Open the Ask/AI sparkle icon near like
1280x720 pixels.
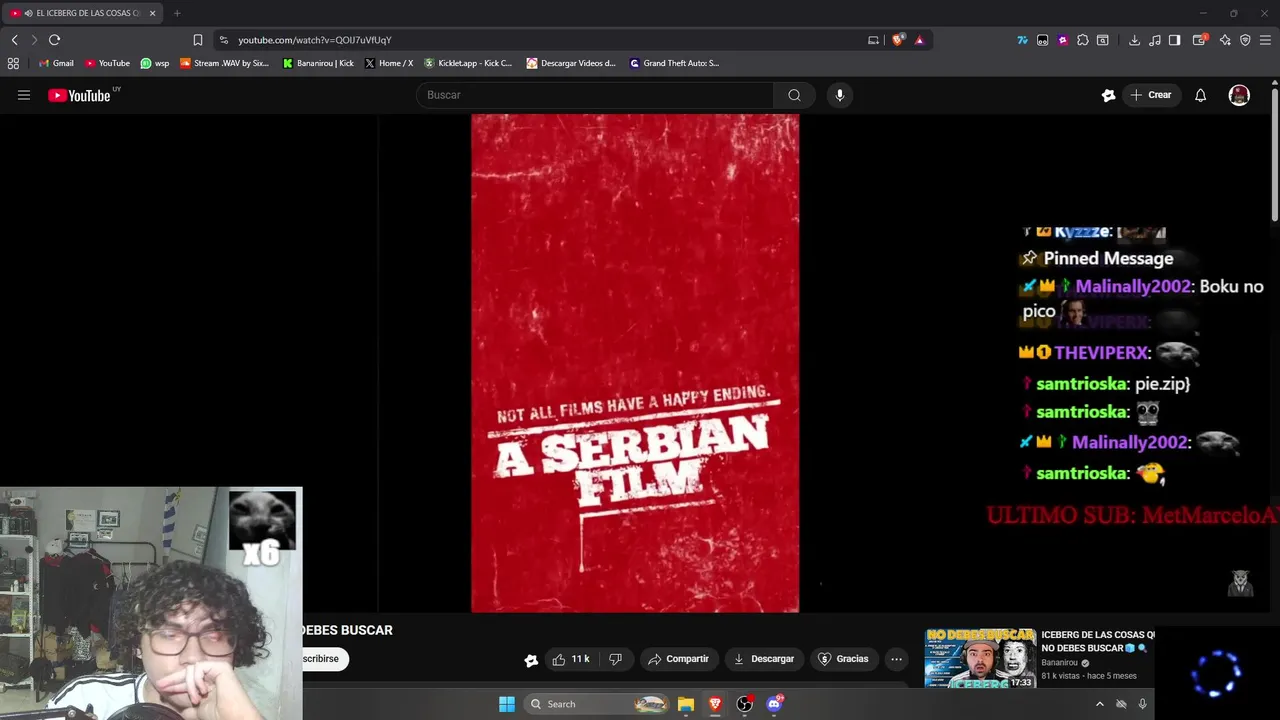pyautogui.click(x=531, y=659)
